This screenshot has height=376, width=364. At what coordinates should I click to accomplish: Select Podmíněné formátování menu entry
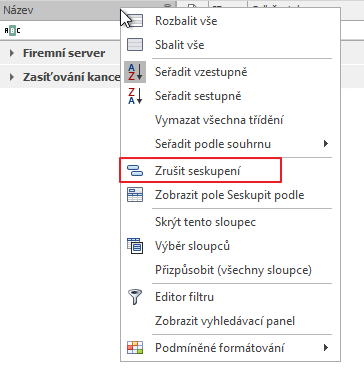coord(230,348)
